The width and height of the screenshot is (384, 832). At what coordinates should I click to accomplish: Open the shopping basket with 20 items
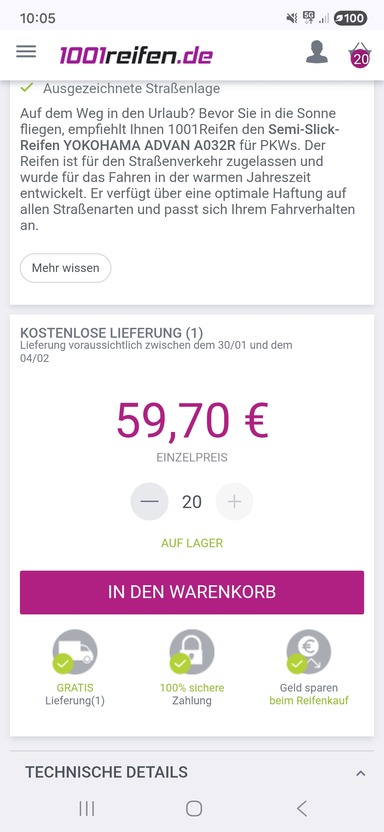coord(360,55)
